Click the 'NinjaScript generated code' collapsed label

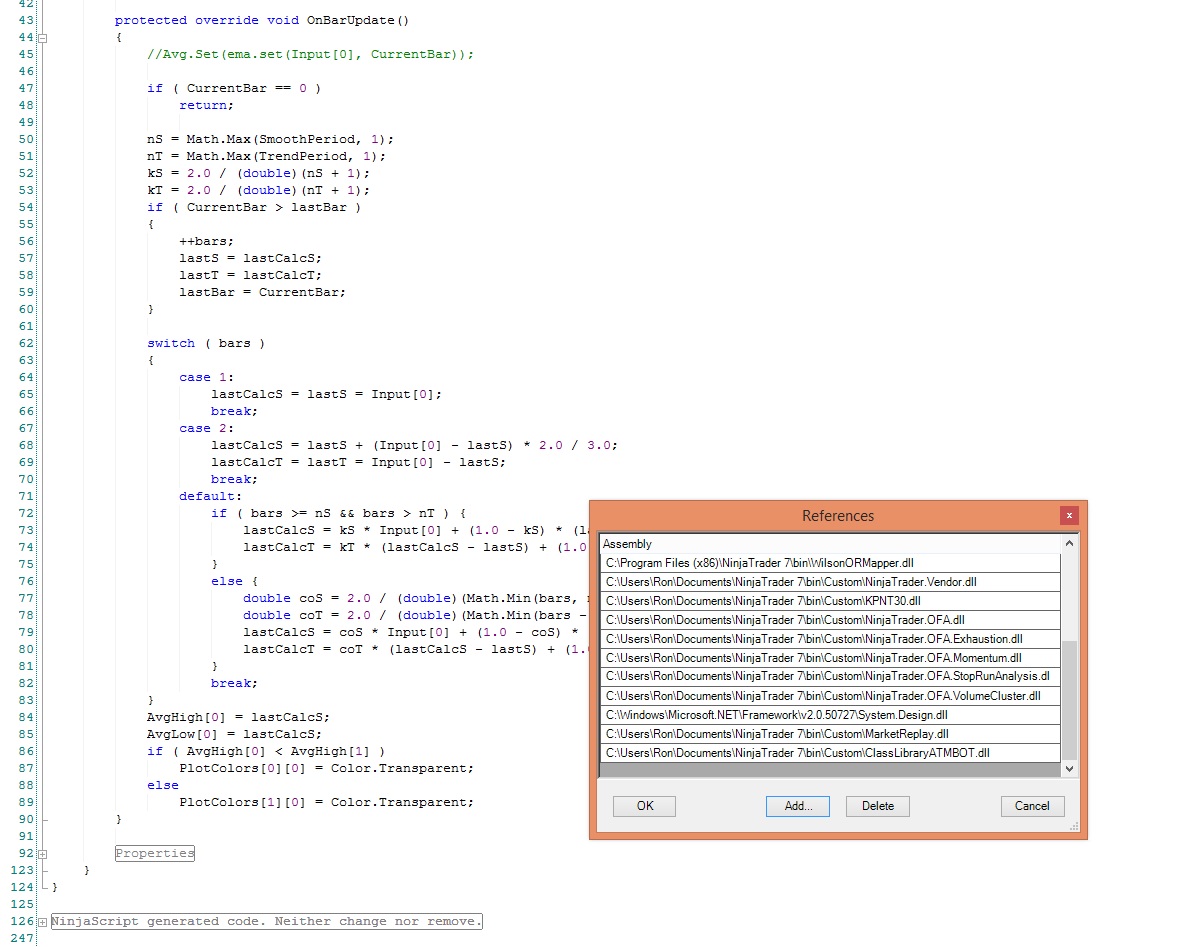266,921
